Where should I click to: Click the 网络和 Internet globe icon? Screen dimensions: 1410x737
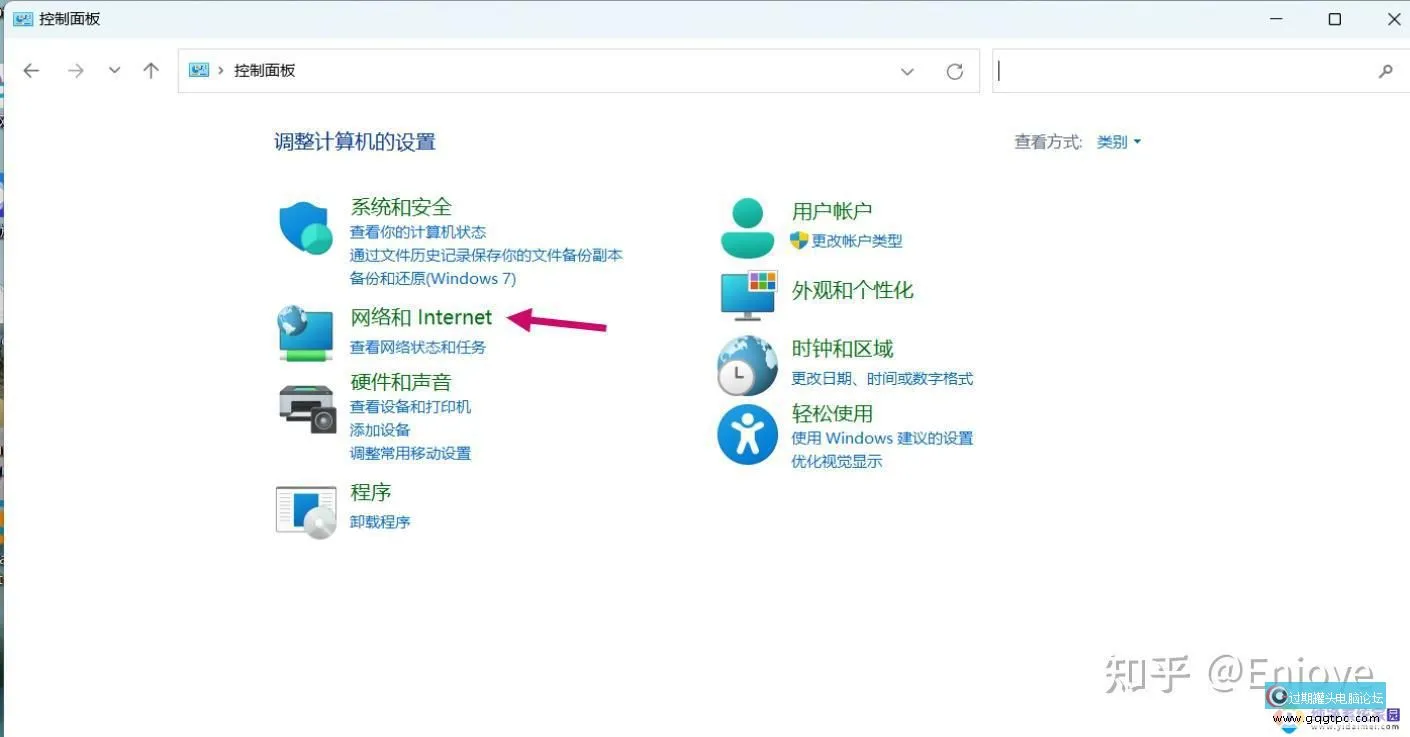click(305, 332)
